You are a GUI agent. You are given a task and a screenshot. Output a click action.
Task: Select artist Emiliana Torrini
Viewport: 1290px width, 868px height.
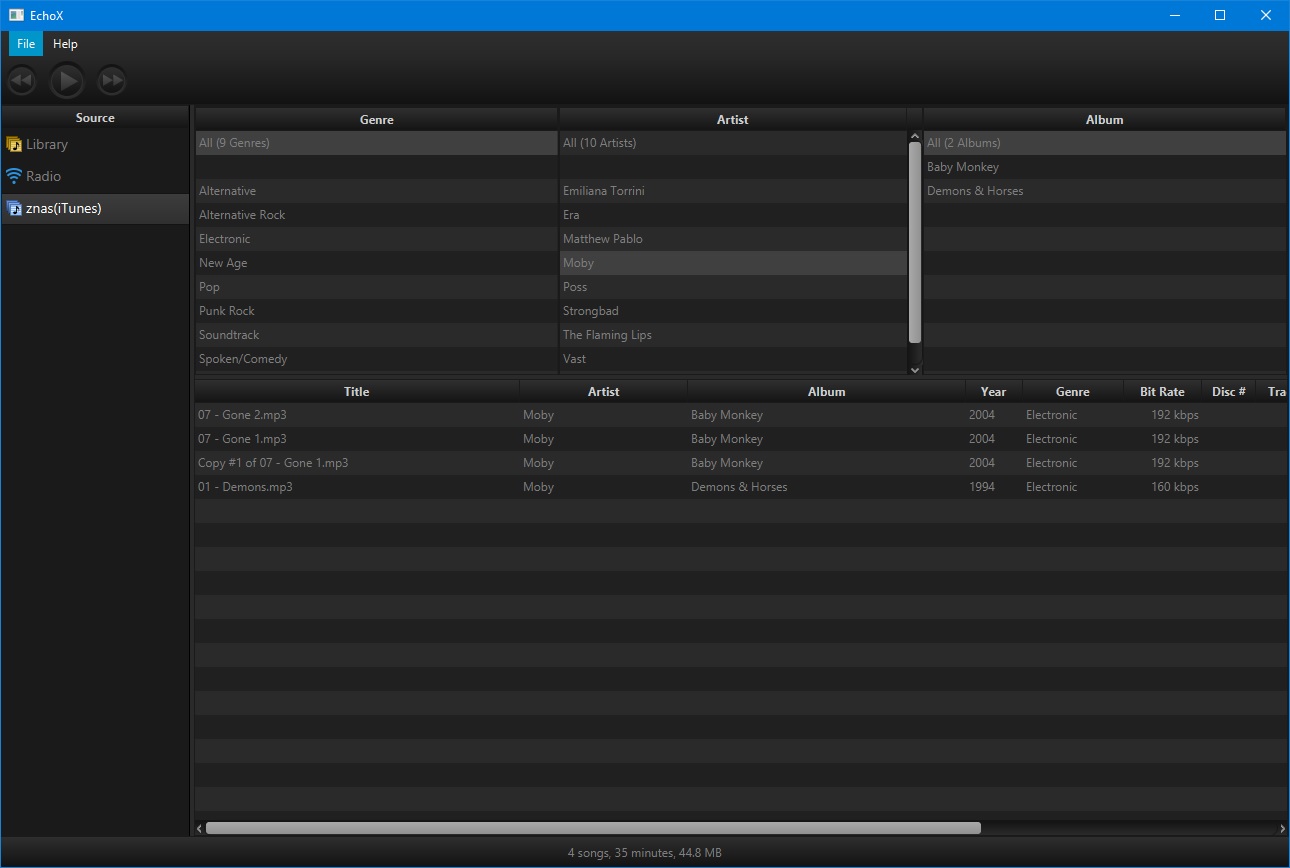[x=733, y=191]
